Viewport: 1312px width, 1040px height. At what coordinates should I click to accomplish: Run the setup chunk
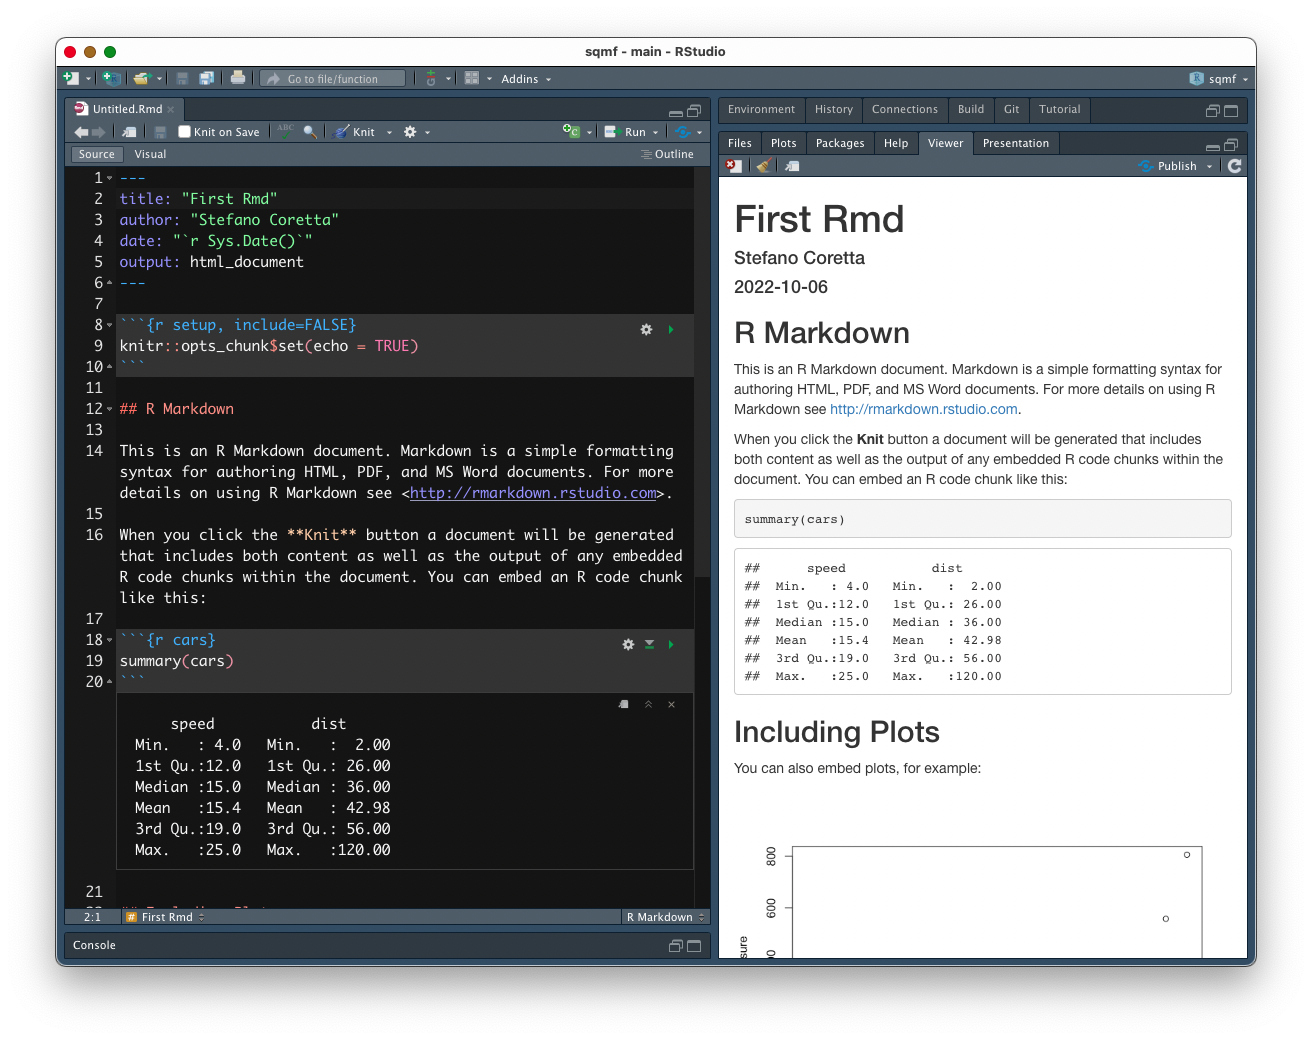(671, 329)
